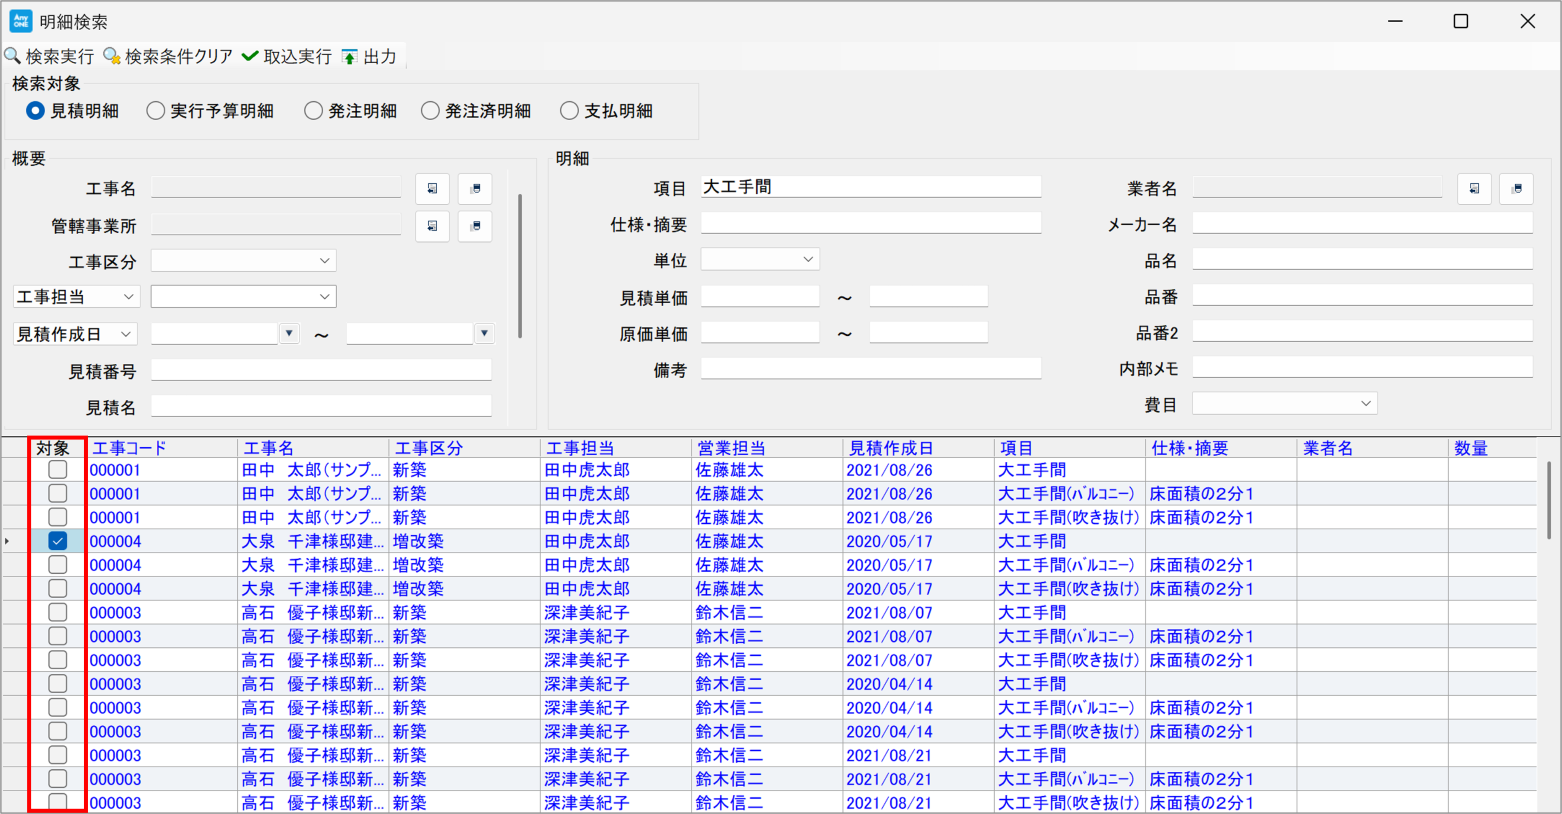
Task: Execute import via 取込実行 checkmark
Action: point(287,57)
